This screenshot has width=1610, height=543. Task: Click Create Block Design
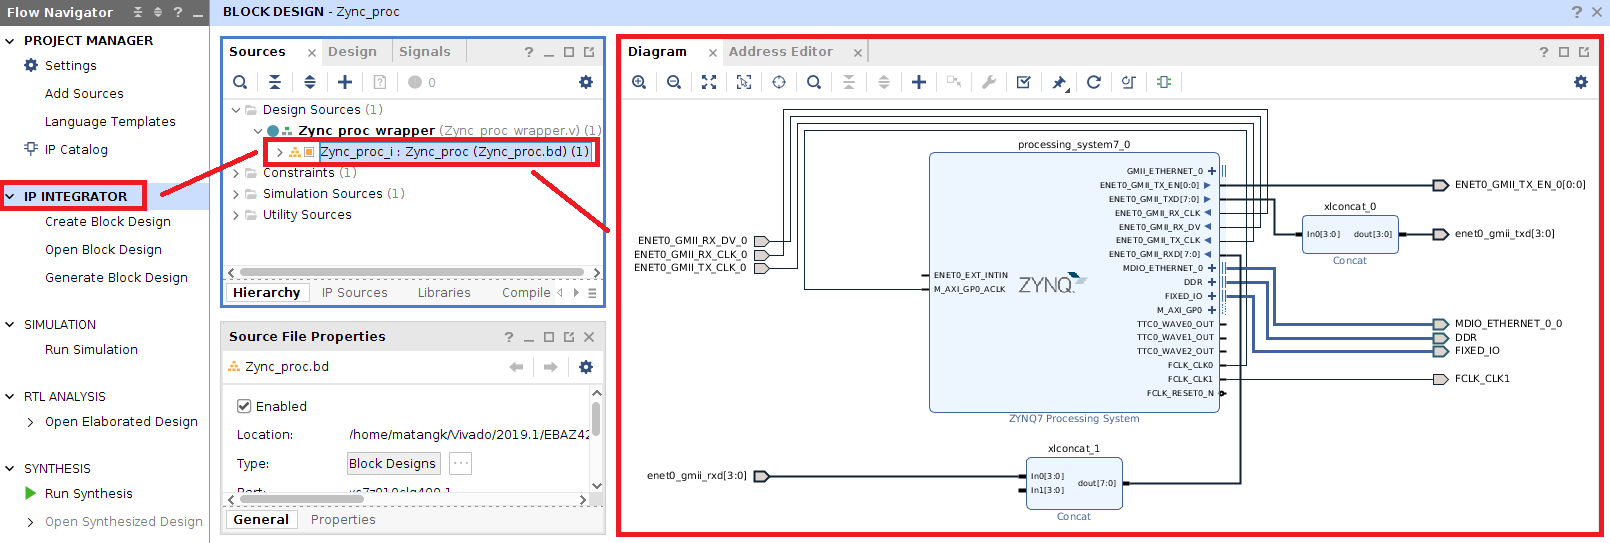pyautogui.click(x=108, y=222)
